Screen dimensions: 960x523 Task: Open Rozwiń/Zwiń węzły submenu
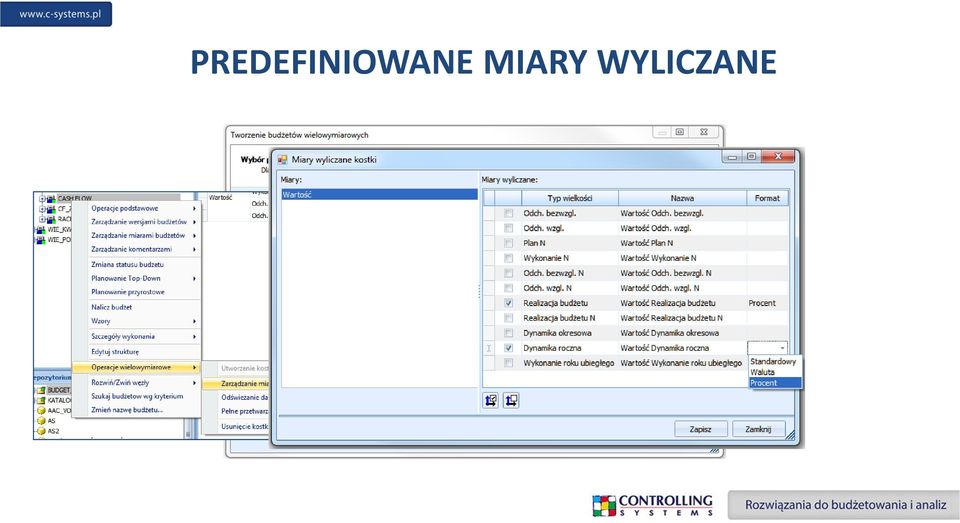137,382
